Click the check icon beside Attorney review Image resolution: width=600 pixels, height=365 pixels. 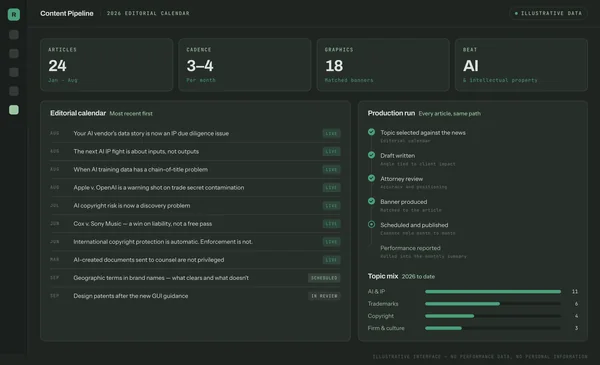371,178
